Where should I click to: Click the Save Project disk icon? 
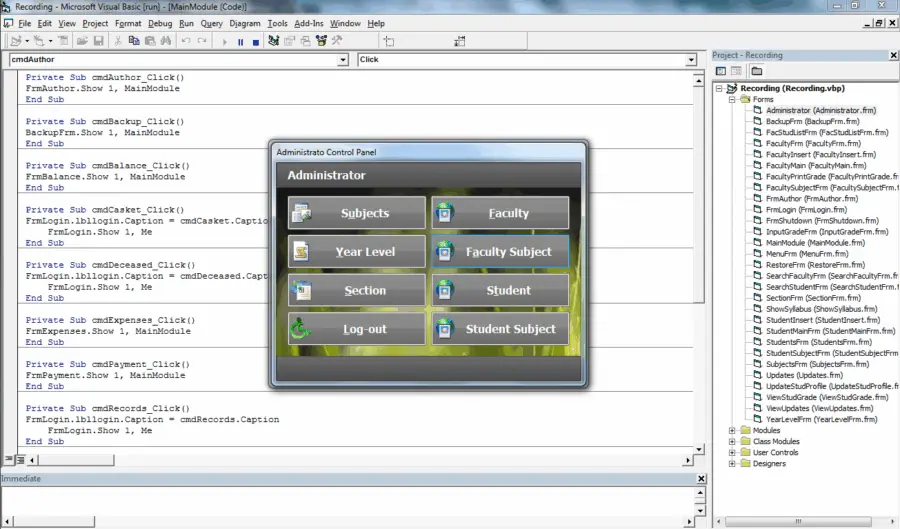pos(99,41)
